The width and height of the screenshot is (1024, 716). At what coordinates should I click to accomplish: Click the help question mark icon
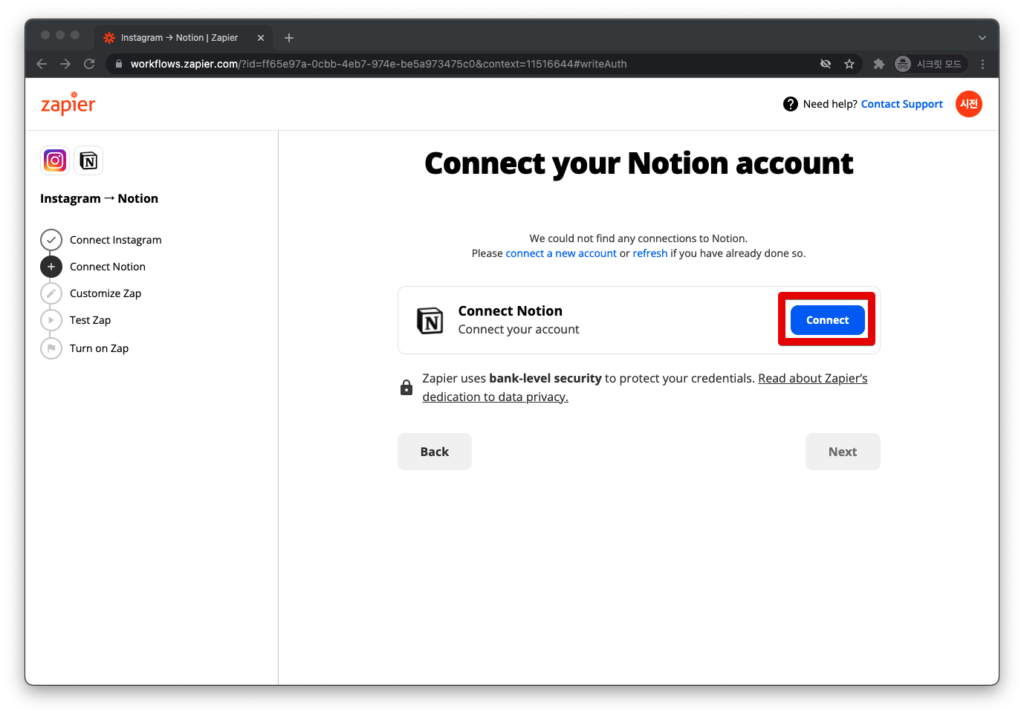[790, 104]
